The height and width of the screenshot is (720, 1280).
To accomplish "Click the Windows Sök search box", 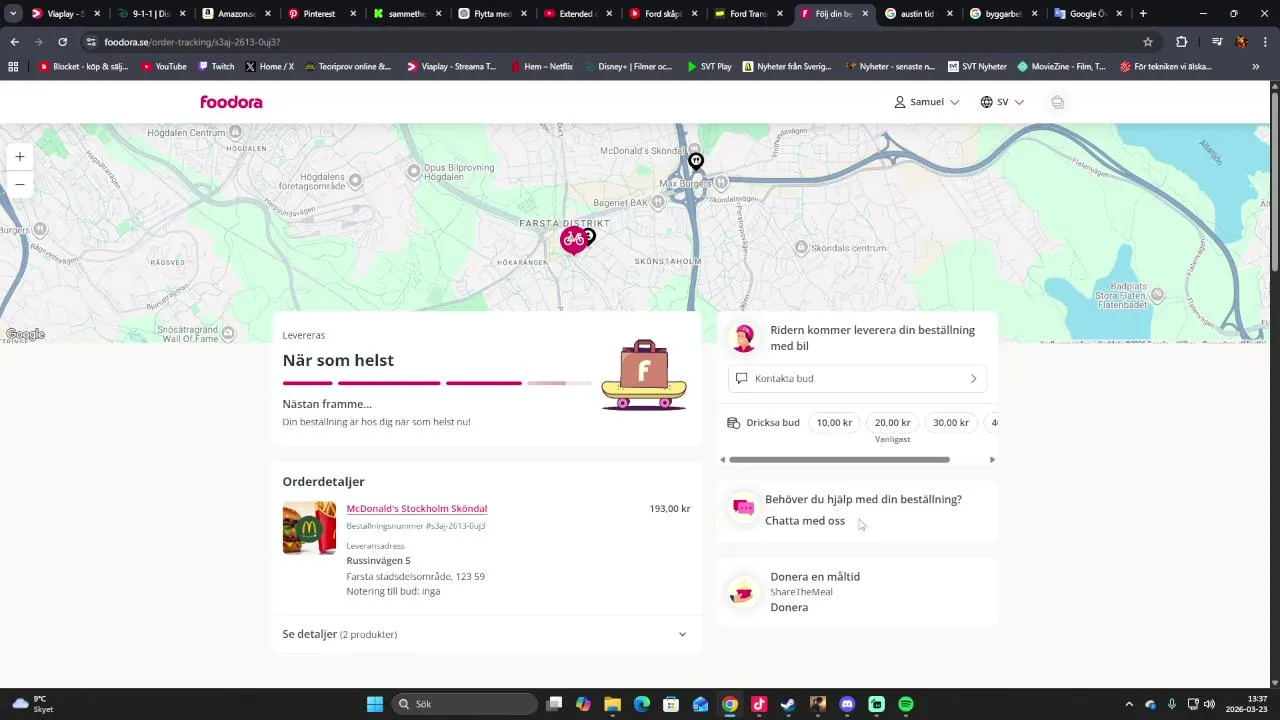I will [x=465, y=704].
